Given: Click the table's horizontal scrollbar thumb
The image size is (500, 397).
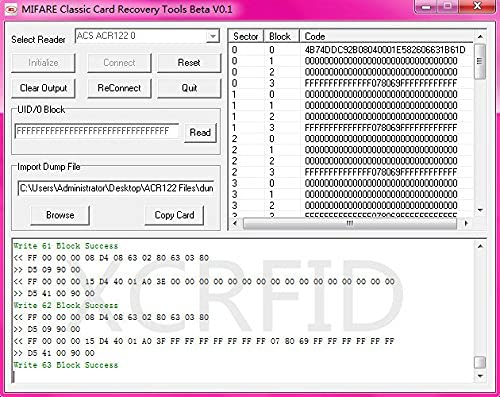Looking at the screenshot, I should point(350,223).
